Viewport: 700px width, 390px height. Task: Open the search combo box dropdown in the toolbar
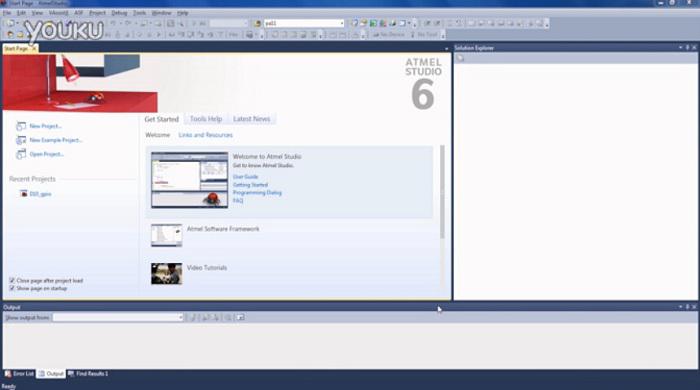(342, 23)
